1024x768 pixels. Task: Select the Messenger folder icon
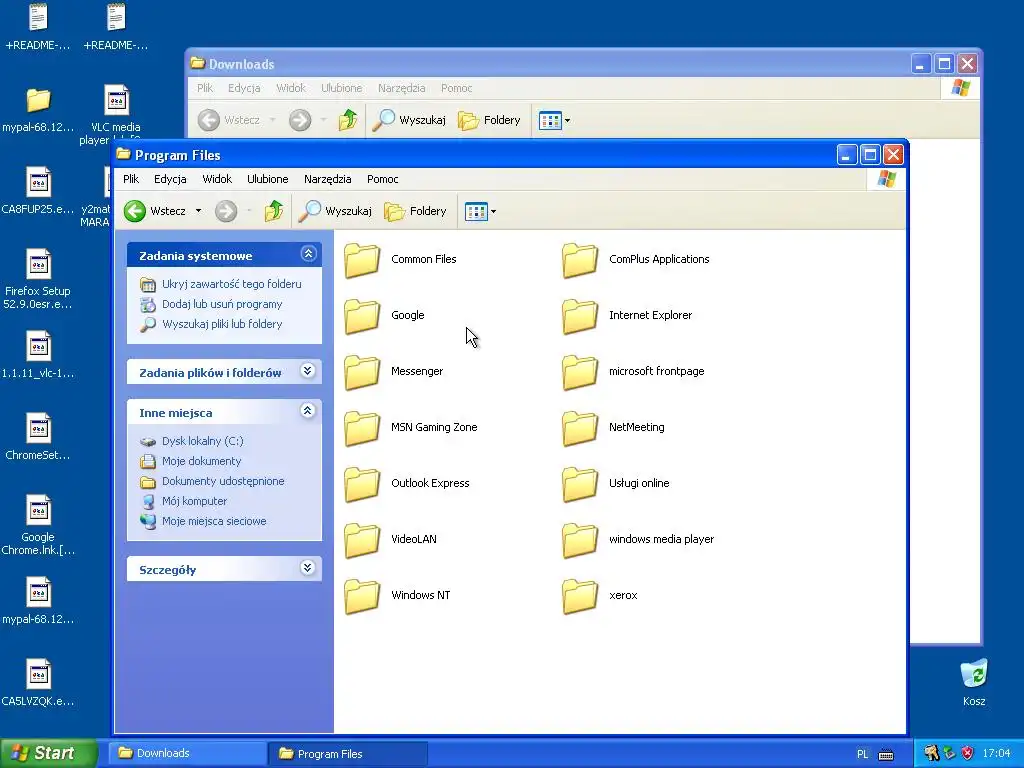pos(362,372)
